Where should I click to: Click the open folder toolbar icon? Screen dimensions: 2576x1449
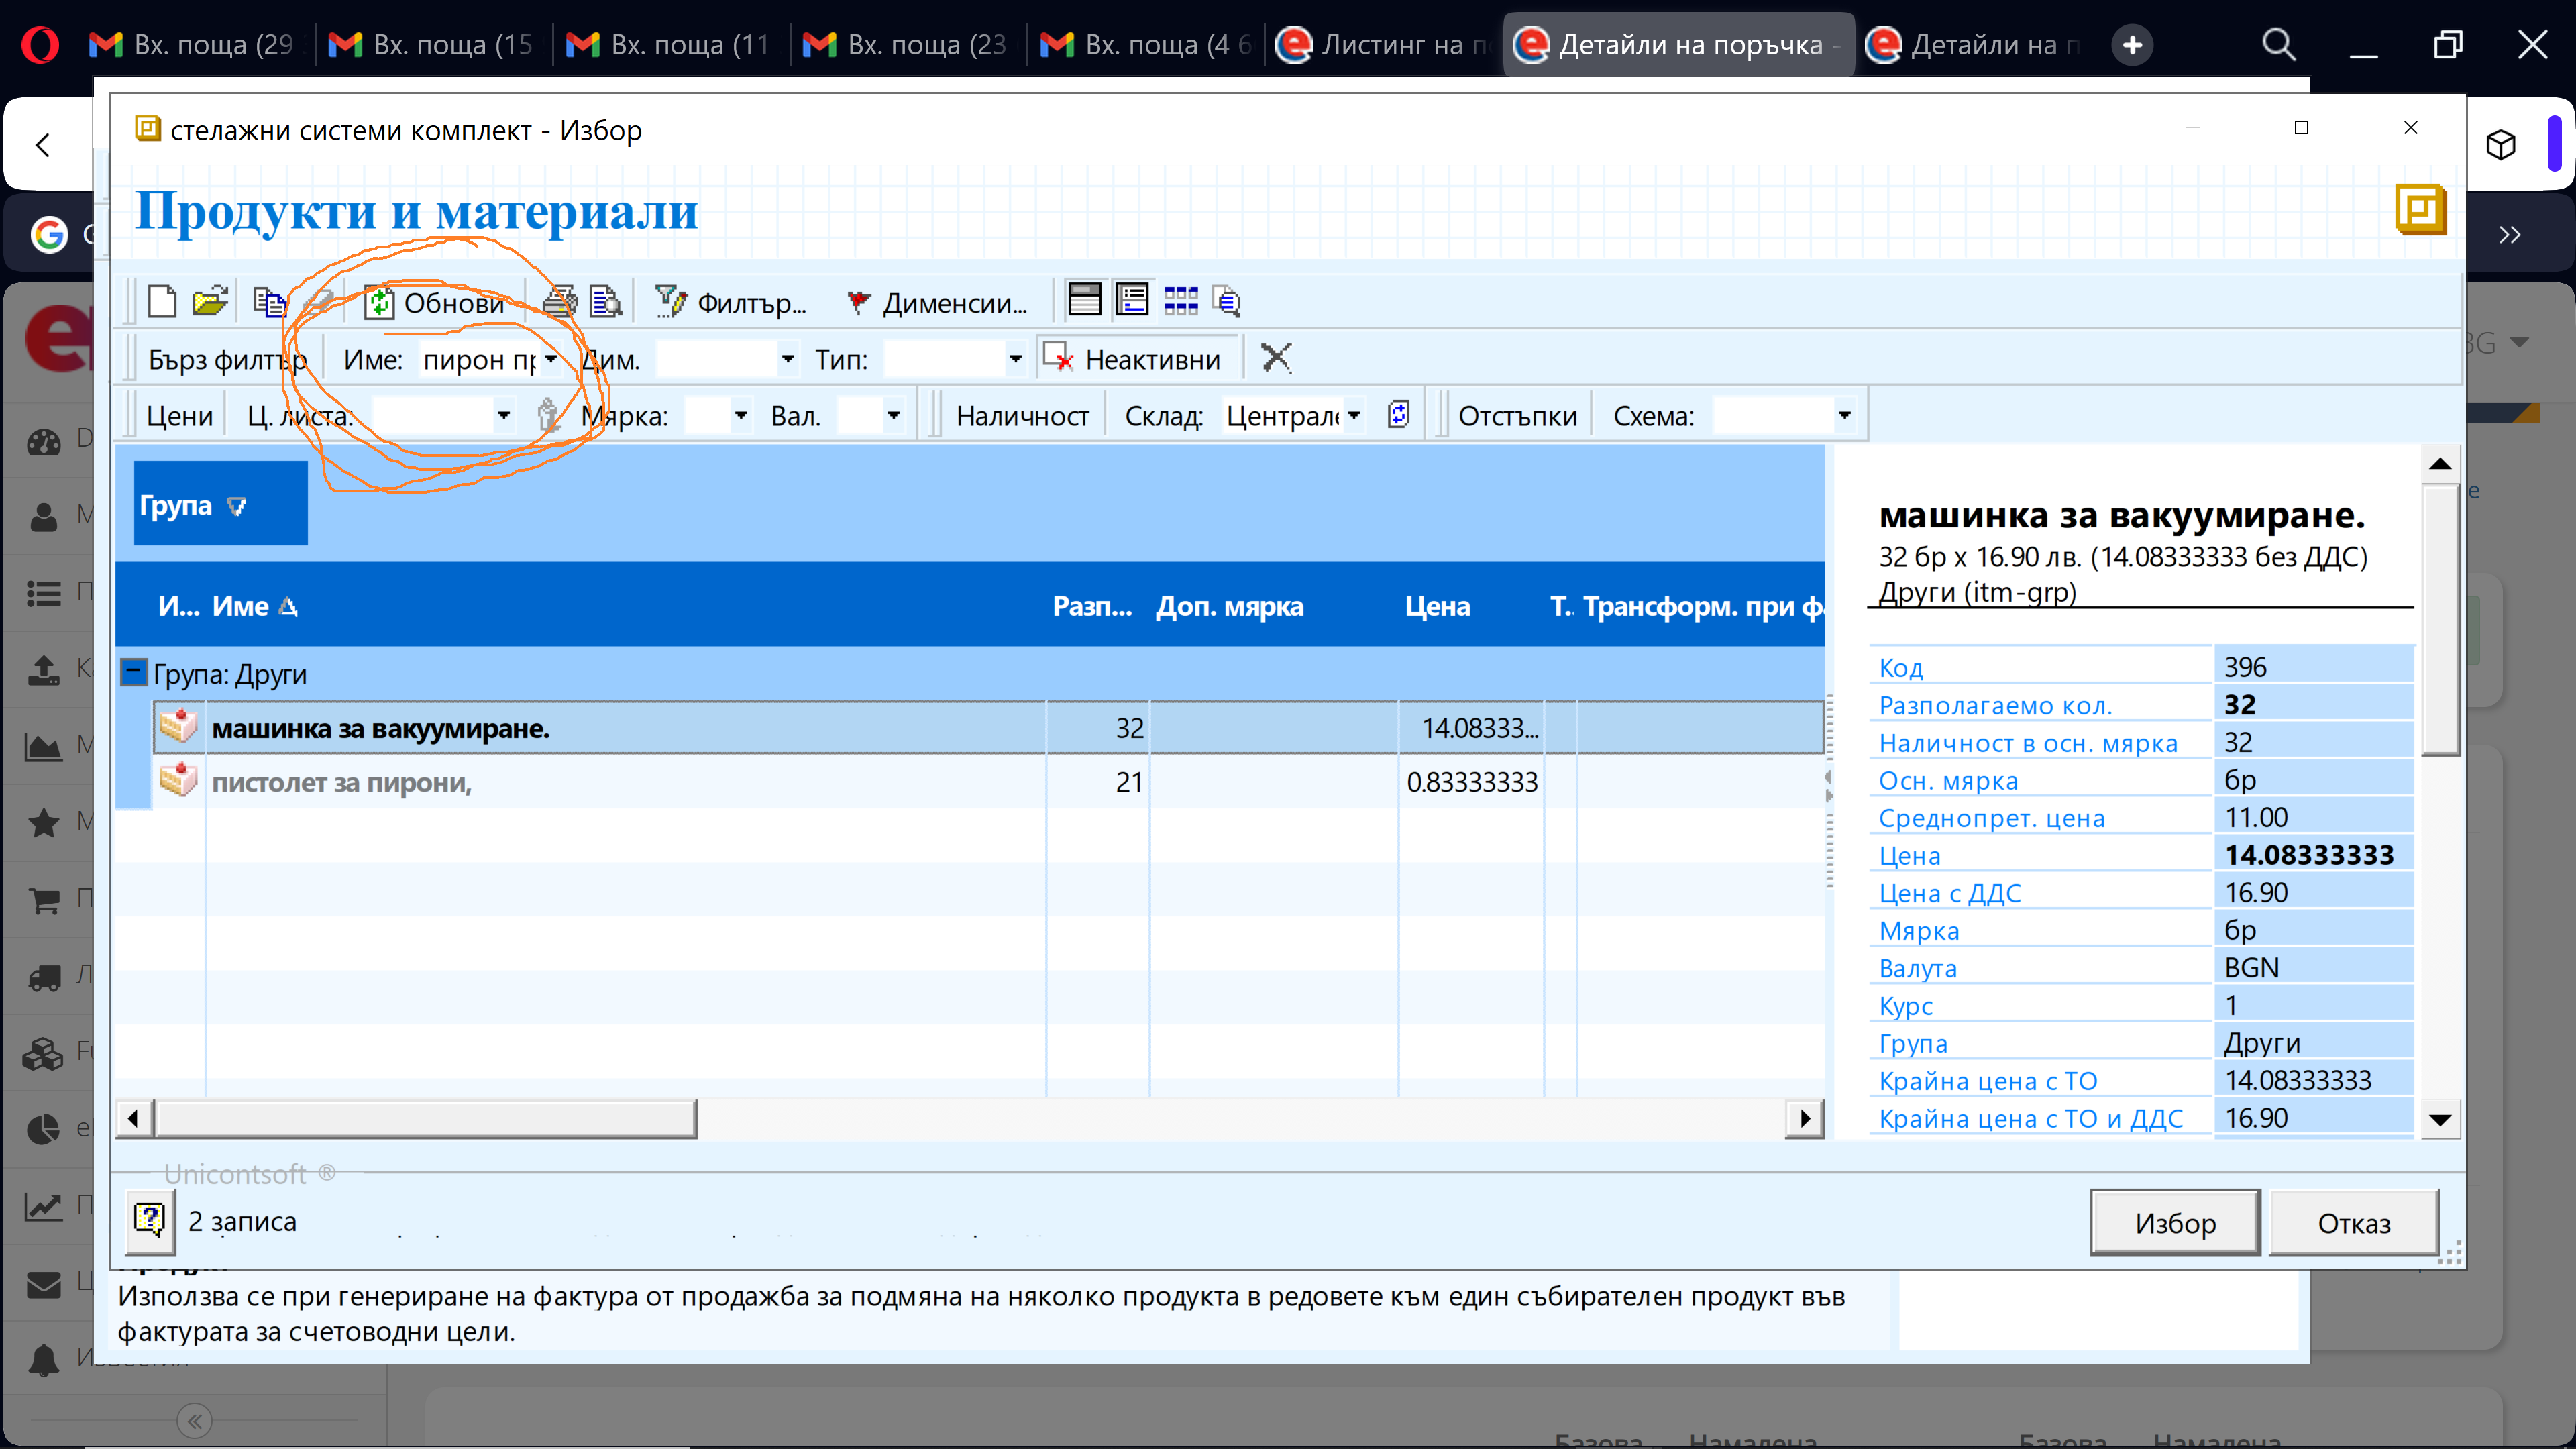[x=210, y=301]
